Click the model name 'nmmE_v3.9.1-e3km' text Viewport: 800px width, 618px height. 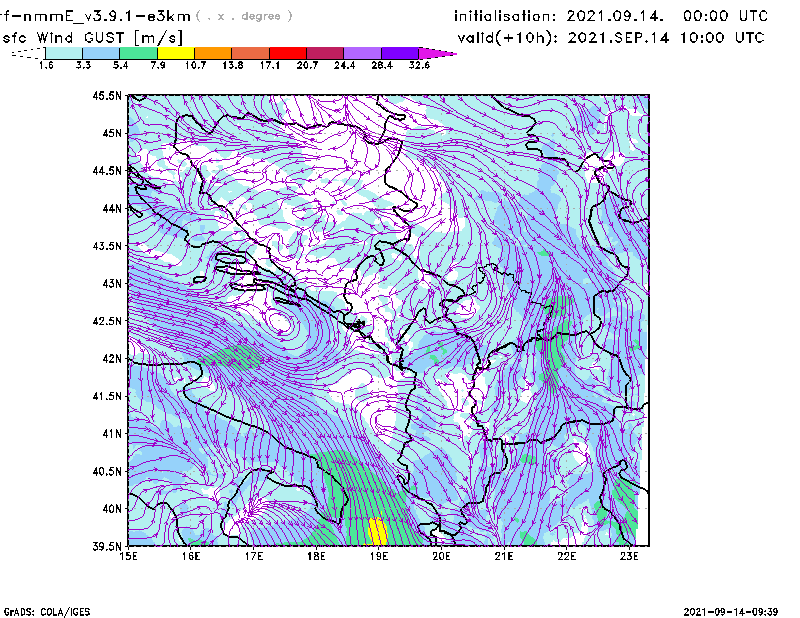[x=107, y=16]
